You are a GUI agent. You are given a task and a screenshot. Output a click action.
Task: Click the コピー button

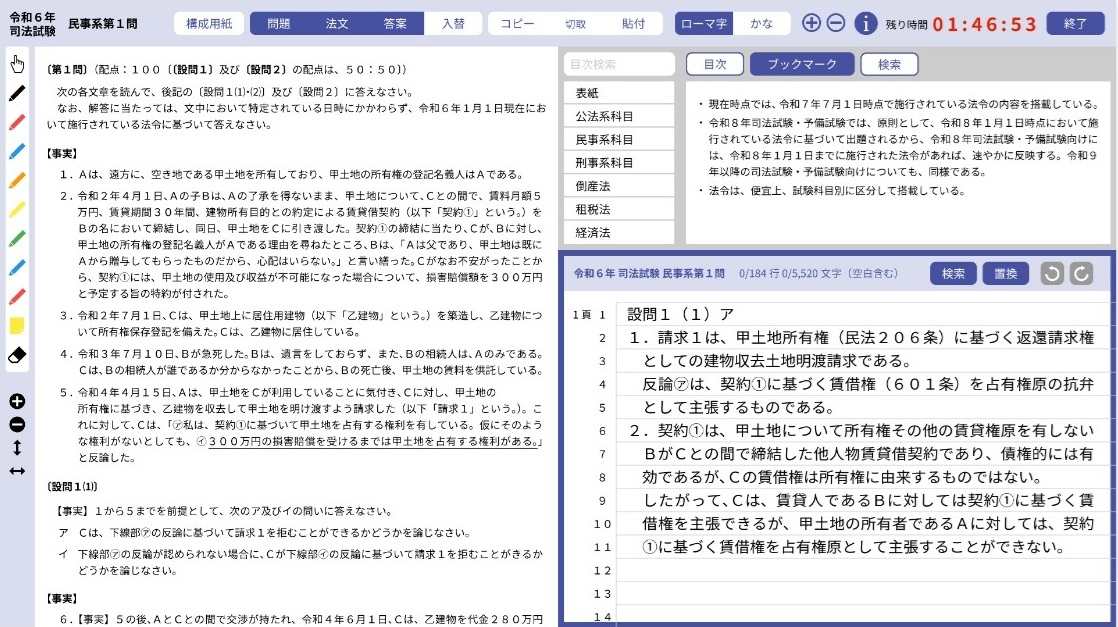(517, 24)
